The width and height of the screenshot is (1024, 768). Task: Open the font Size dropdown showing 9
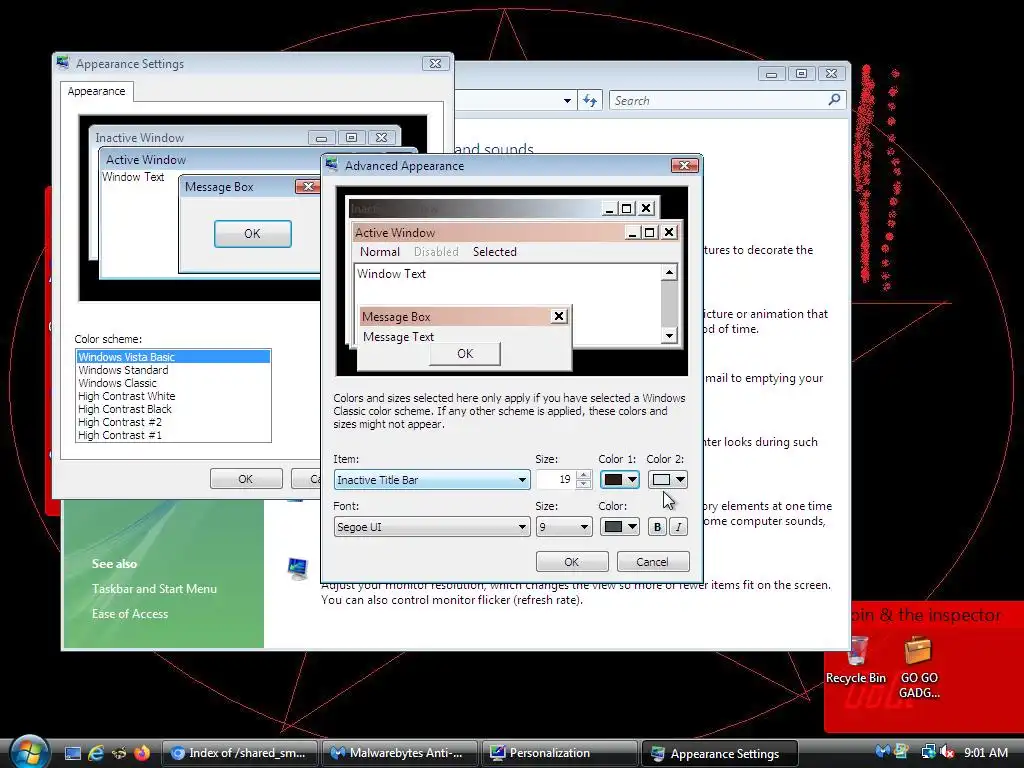(x=564, y=527)
